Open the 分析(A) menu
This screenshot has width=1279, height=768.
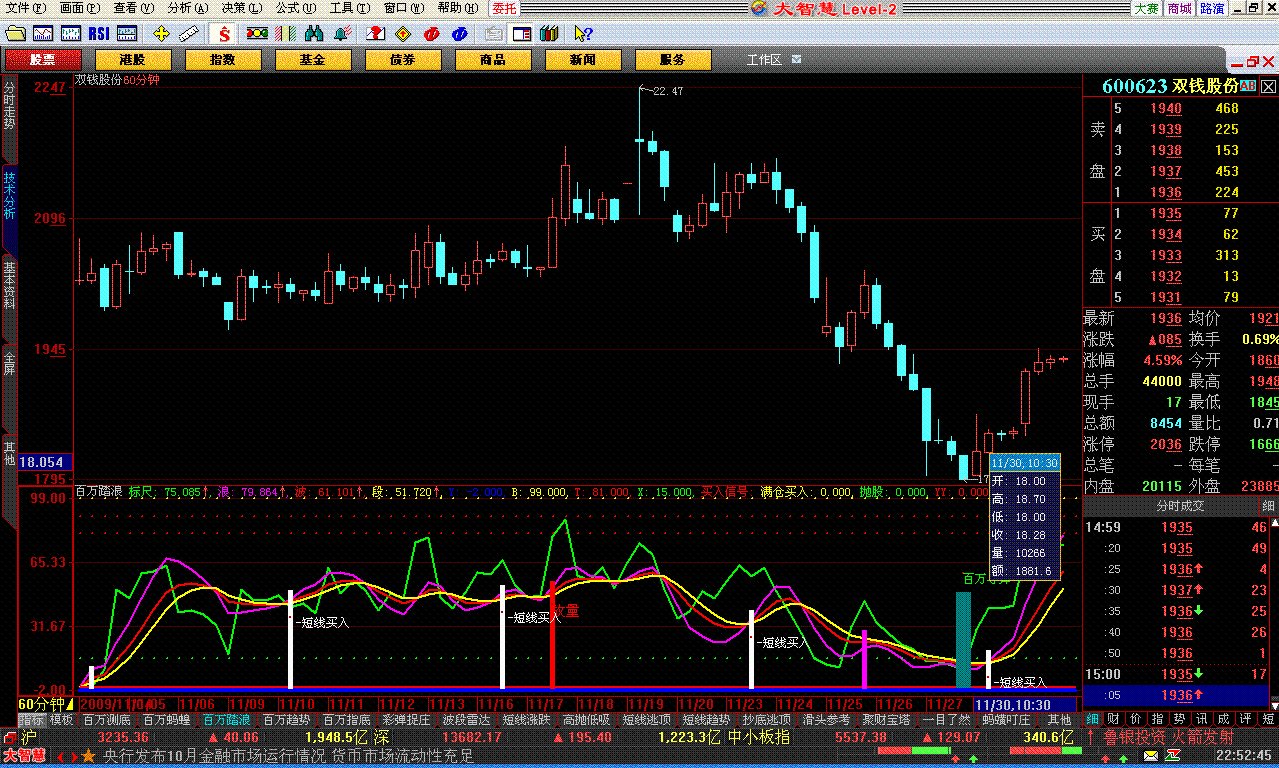point(188,8)
